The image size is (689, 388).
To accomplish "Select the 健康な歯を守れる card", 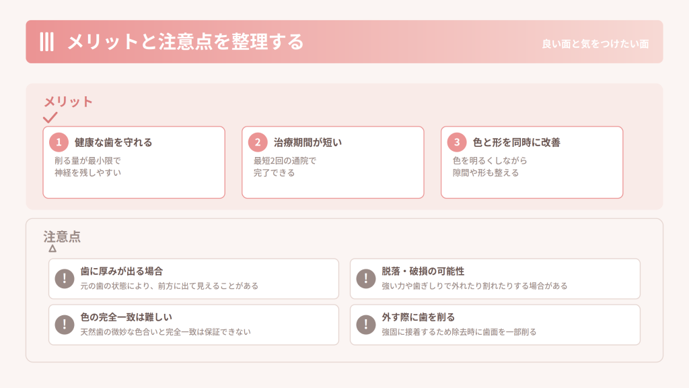I will 134,162.
